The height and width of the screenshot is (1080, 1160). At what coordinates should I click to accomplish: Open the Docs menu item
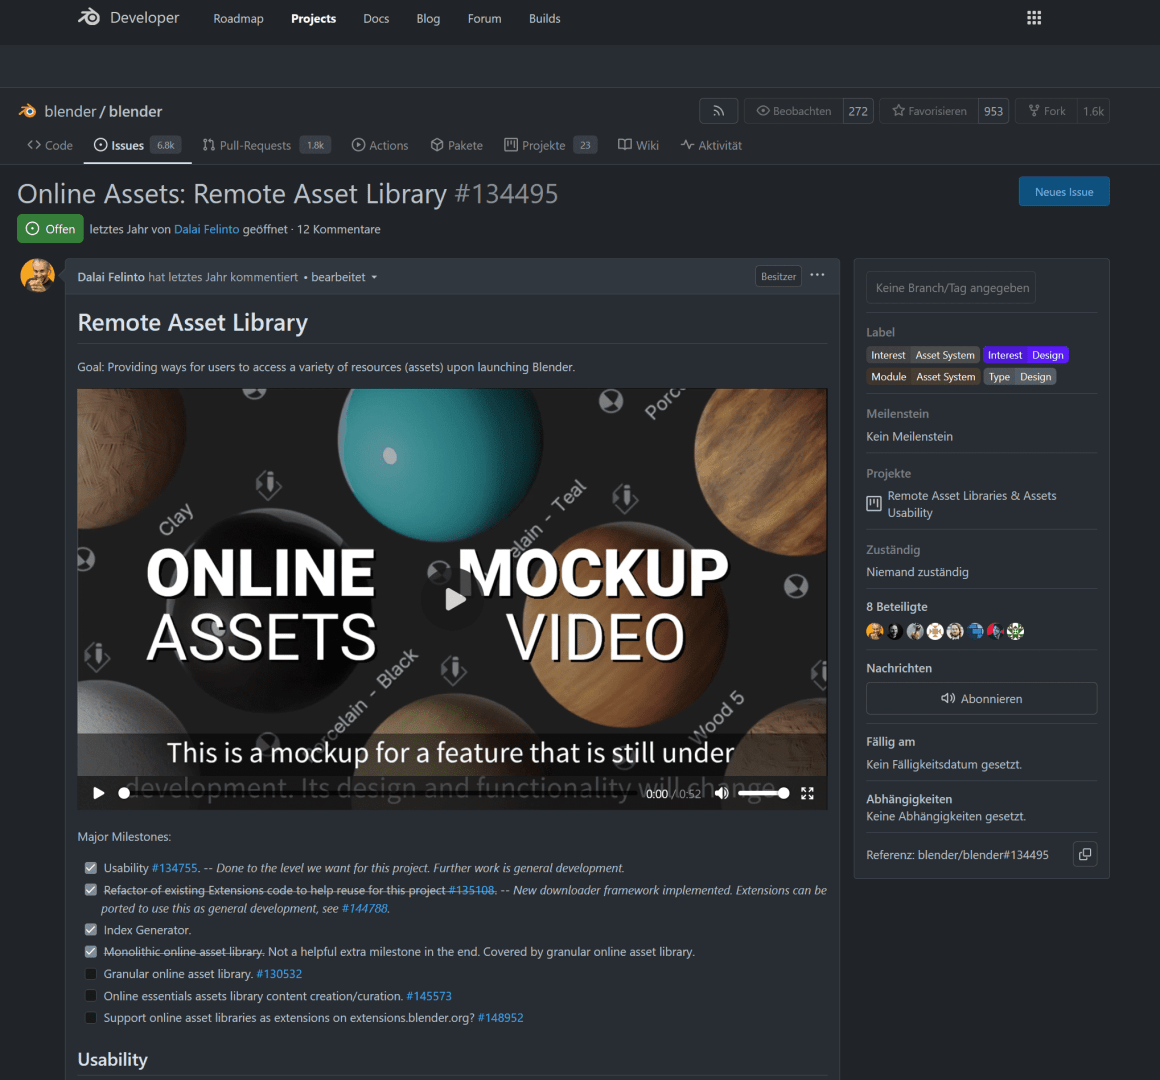pos(376,18)
